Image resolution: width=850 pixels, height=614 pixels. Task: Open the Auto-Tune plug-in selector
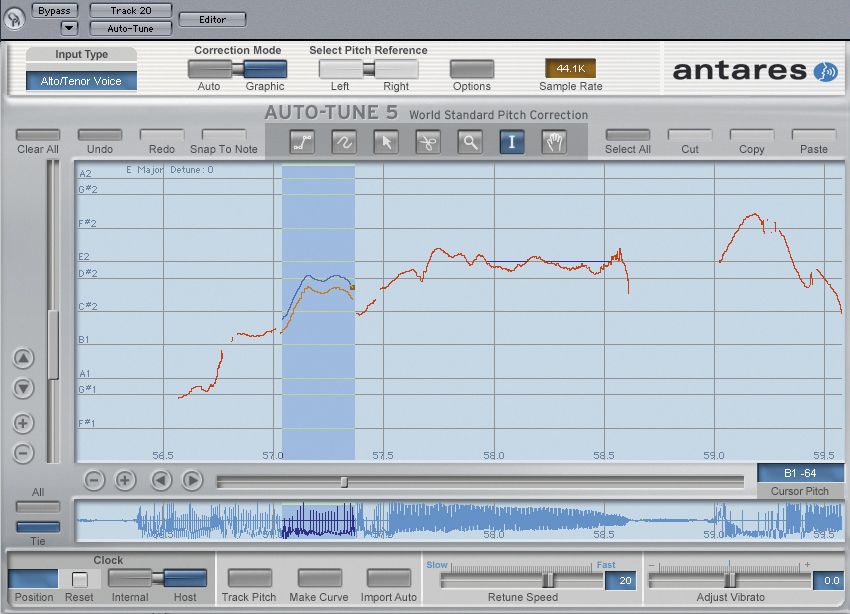(131, 28)
